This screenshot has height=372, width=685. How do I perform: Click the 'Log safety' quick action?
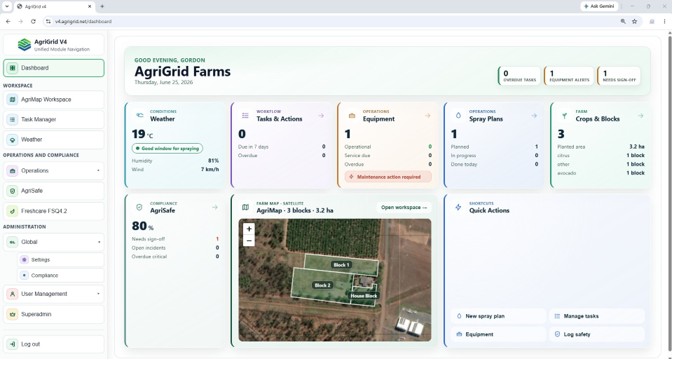(596, 334)
